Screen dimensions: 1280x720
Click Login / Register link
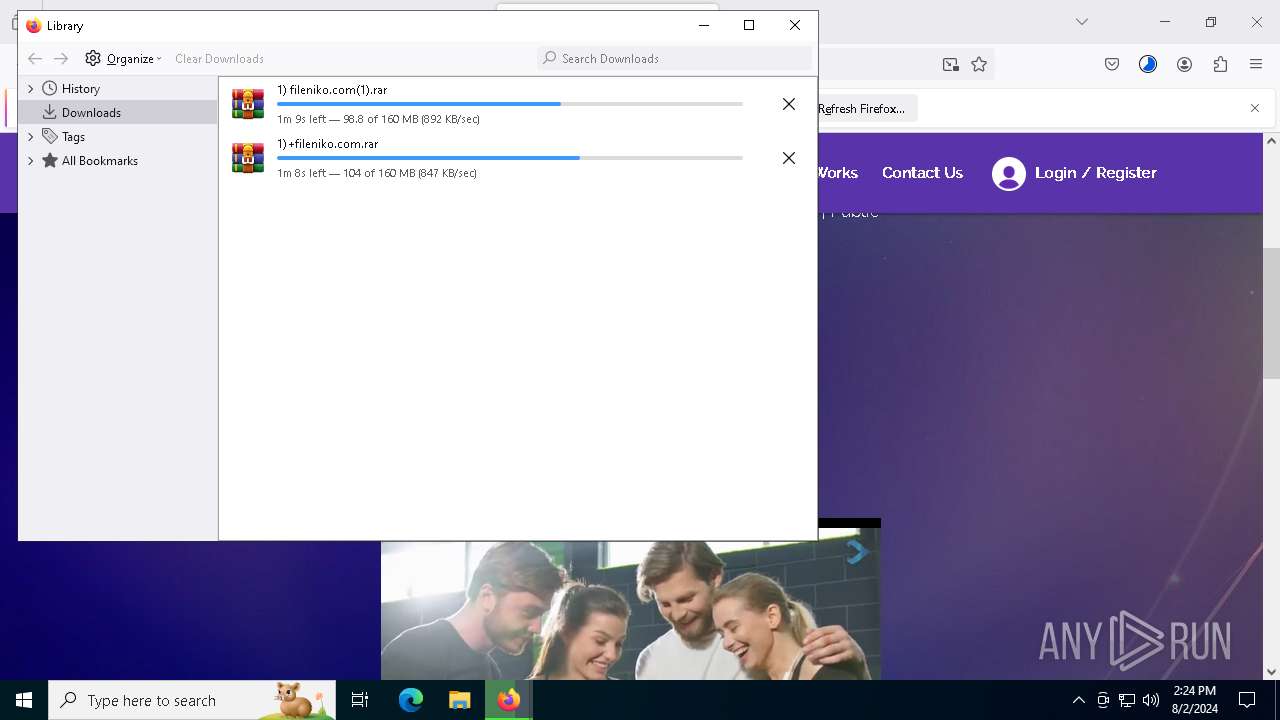pyautogui.click(x=1096, y=173)
